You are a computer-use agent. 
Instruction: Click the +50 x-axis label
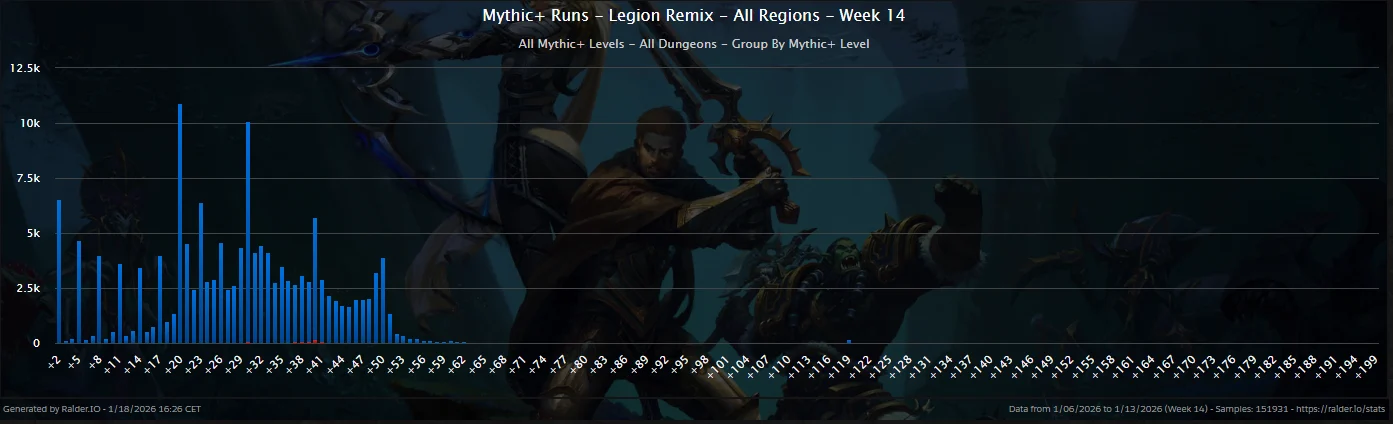click(x=374, y=362)
